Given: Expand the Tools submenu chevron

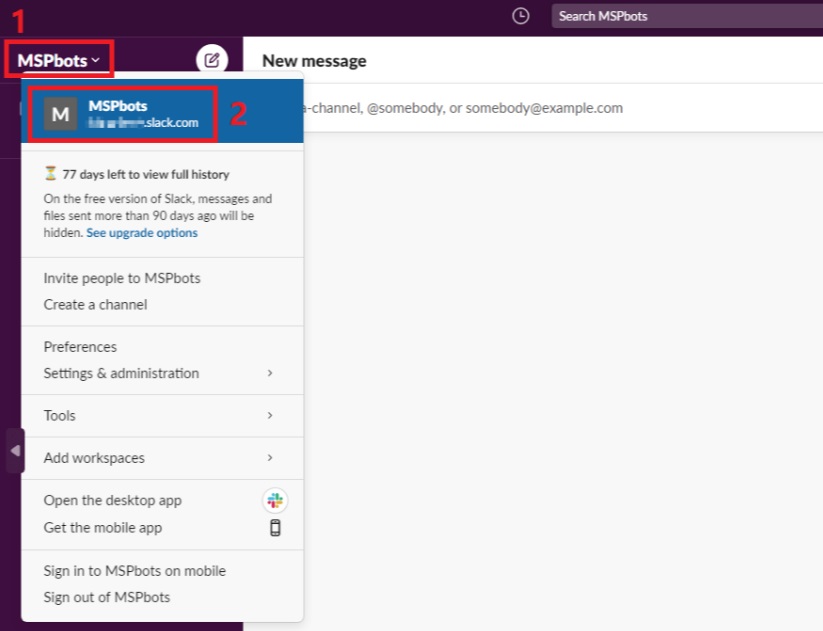Looking at the screenshot, I should 270,415.
